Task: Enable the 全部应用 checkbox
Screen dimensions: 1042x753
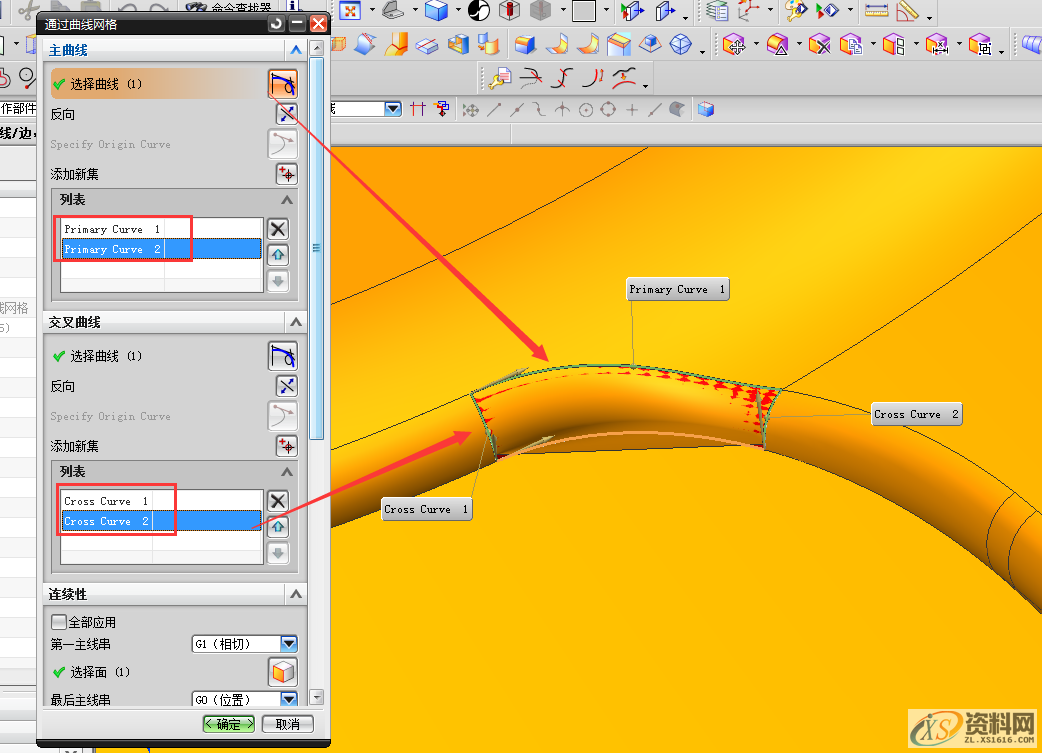Action: [59, 622]
